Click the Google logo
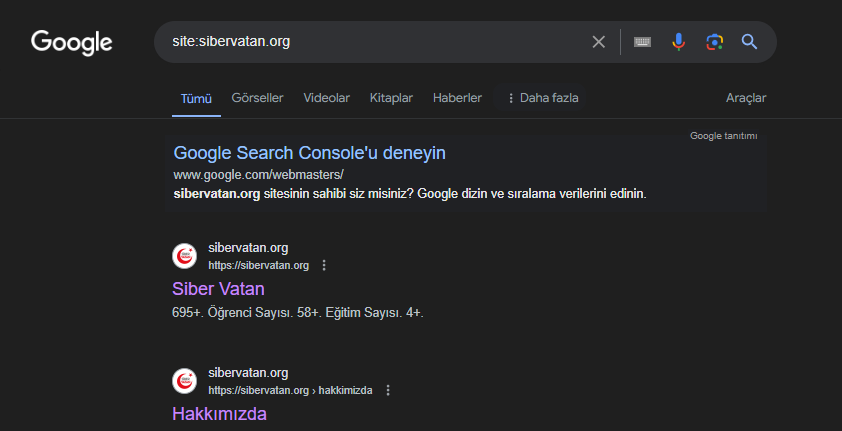 click(x=72, y=42)
